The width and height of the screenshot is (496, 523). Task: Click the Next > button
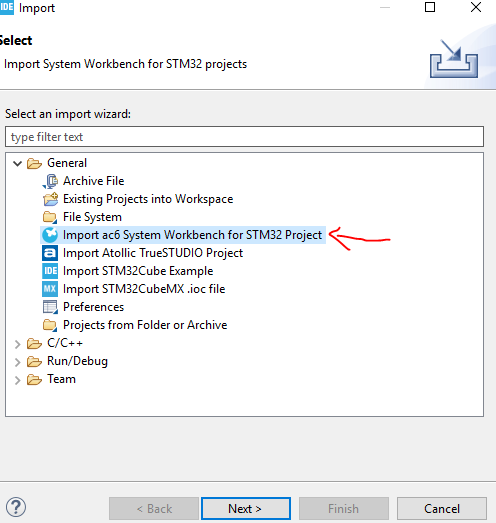pos(246,509)
